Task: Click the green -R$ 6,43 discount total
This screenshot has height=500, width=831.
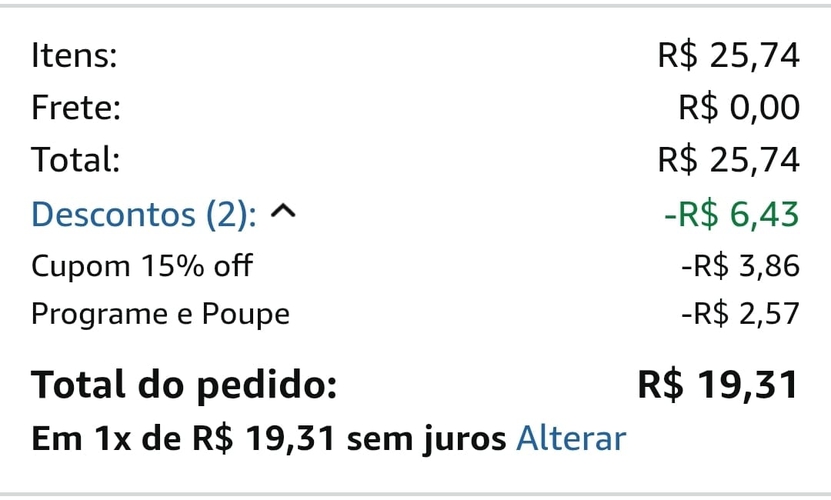Action: pos(731,213)
